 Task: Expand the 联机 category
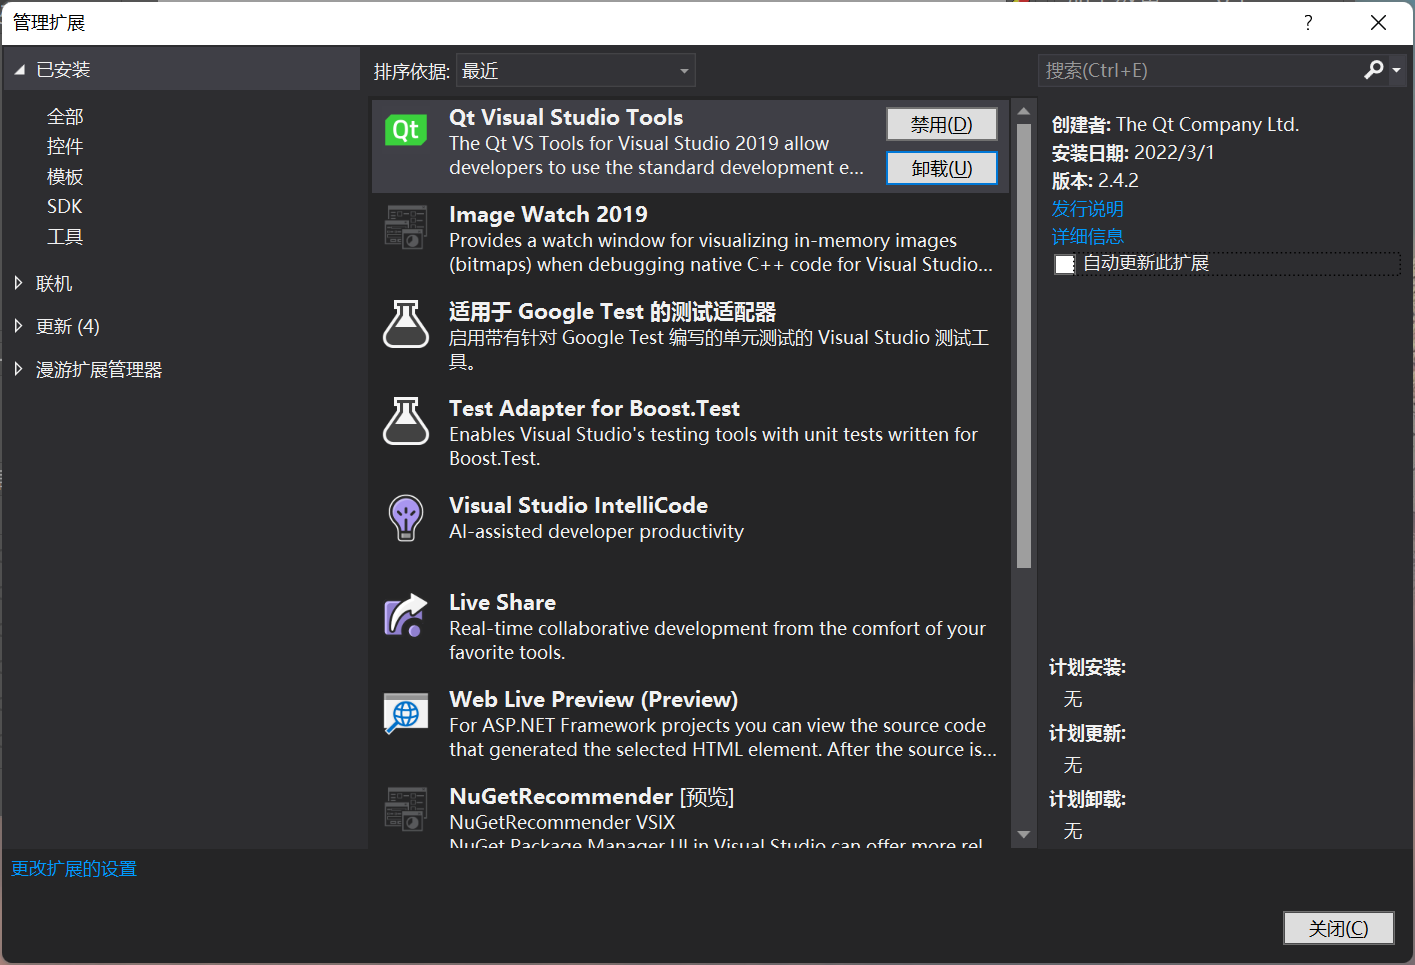click(54, 283)
